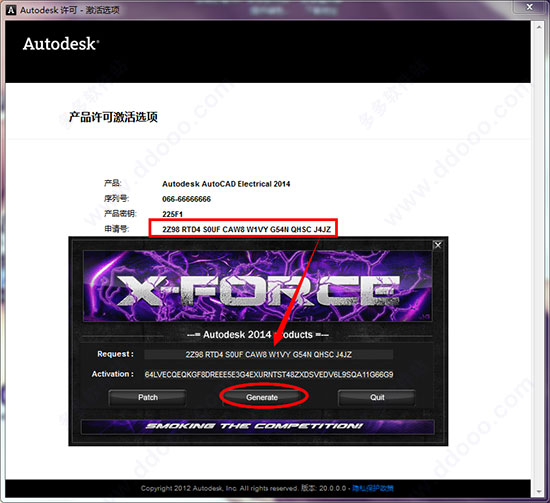
Task: Click the scrollbar down arrow
Action: tap(539, 492)
